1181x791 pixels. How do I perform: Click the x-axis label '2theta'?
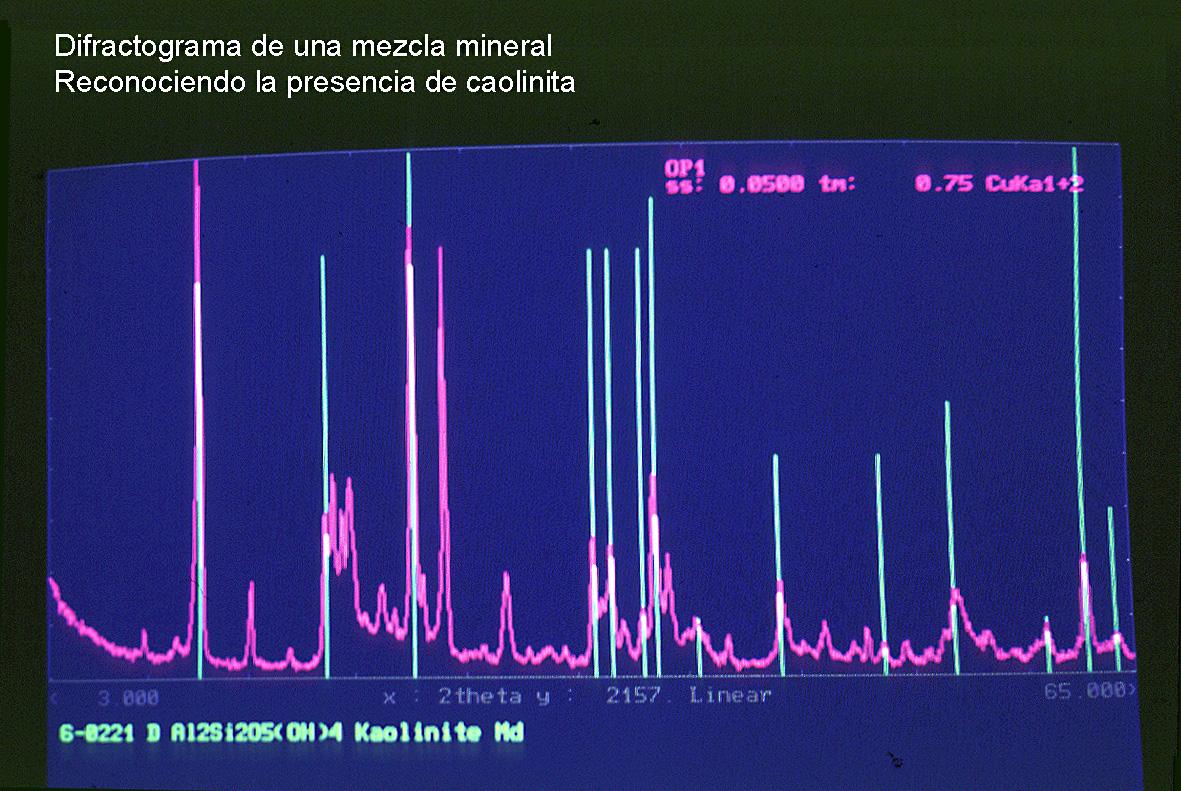point(480,696)
